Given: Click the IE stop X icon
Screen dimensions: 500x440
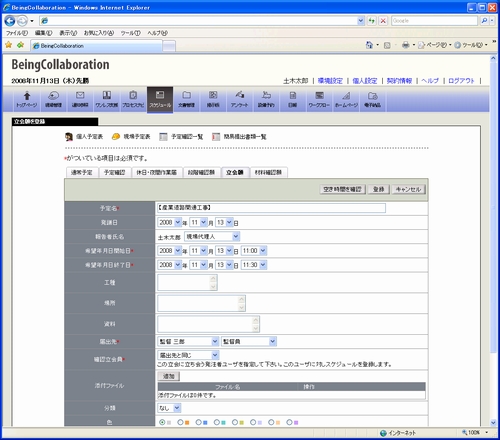Looking at the screenshot, I should pos(383,21).
